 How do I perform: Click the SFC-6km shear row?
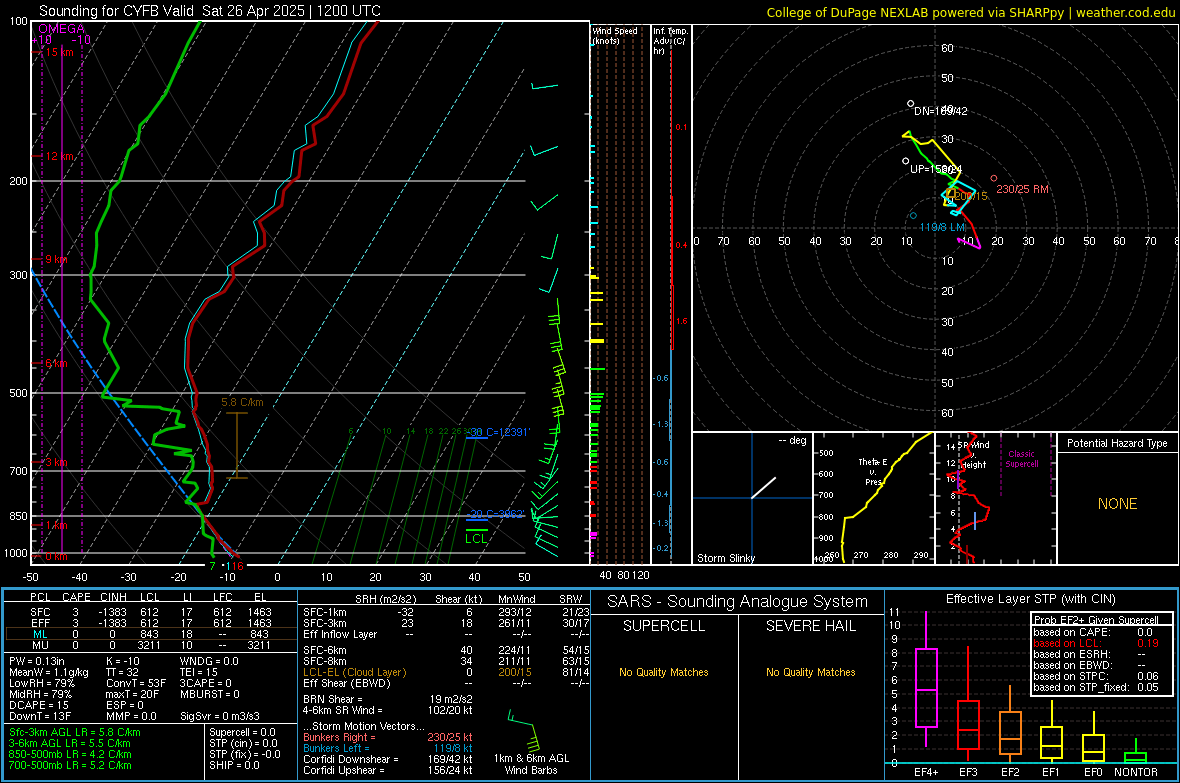pos(446,650)
